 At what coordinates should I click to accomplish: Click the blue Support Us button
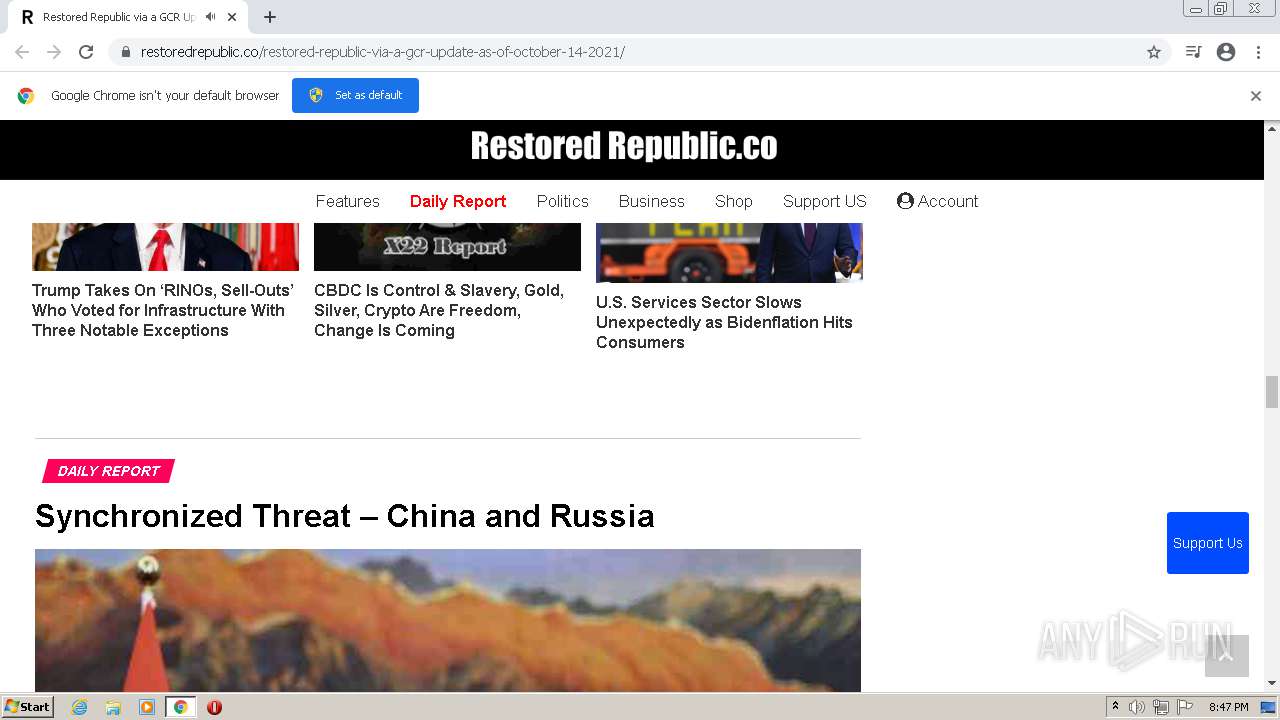click(1208, 543)
